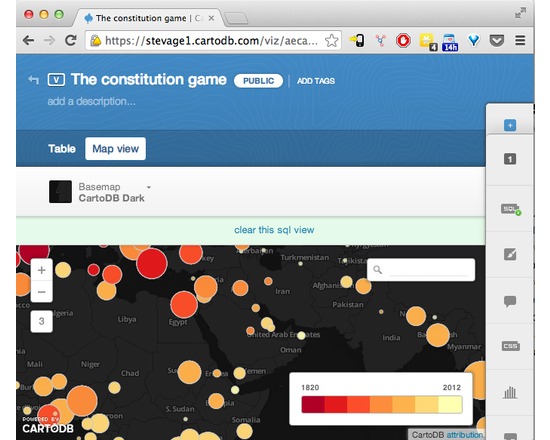Viewport: 550px width, 440px height.
Task: Click the Pocket extension icon
Action: [x=497, y=41]
